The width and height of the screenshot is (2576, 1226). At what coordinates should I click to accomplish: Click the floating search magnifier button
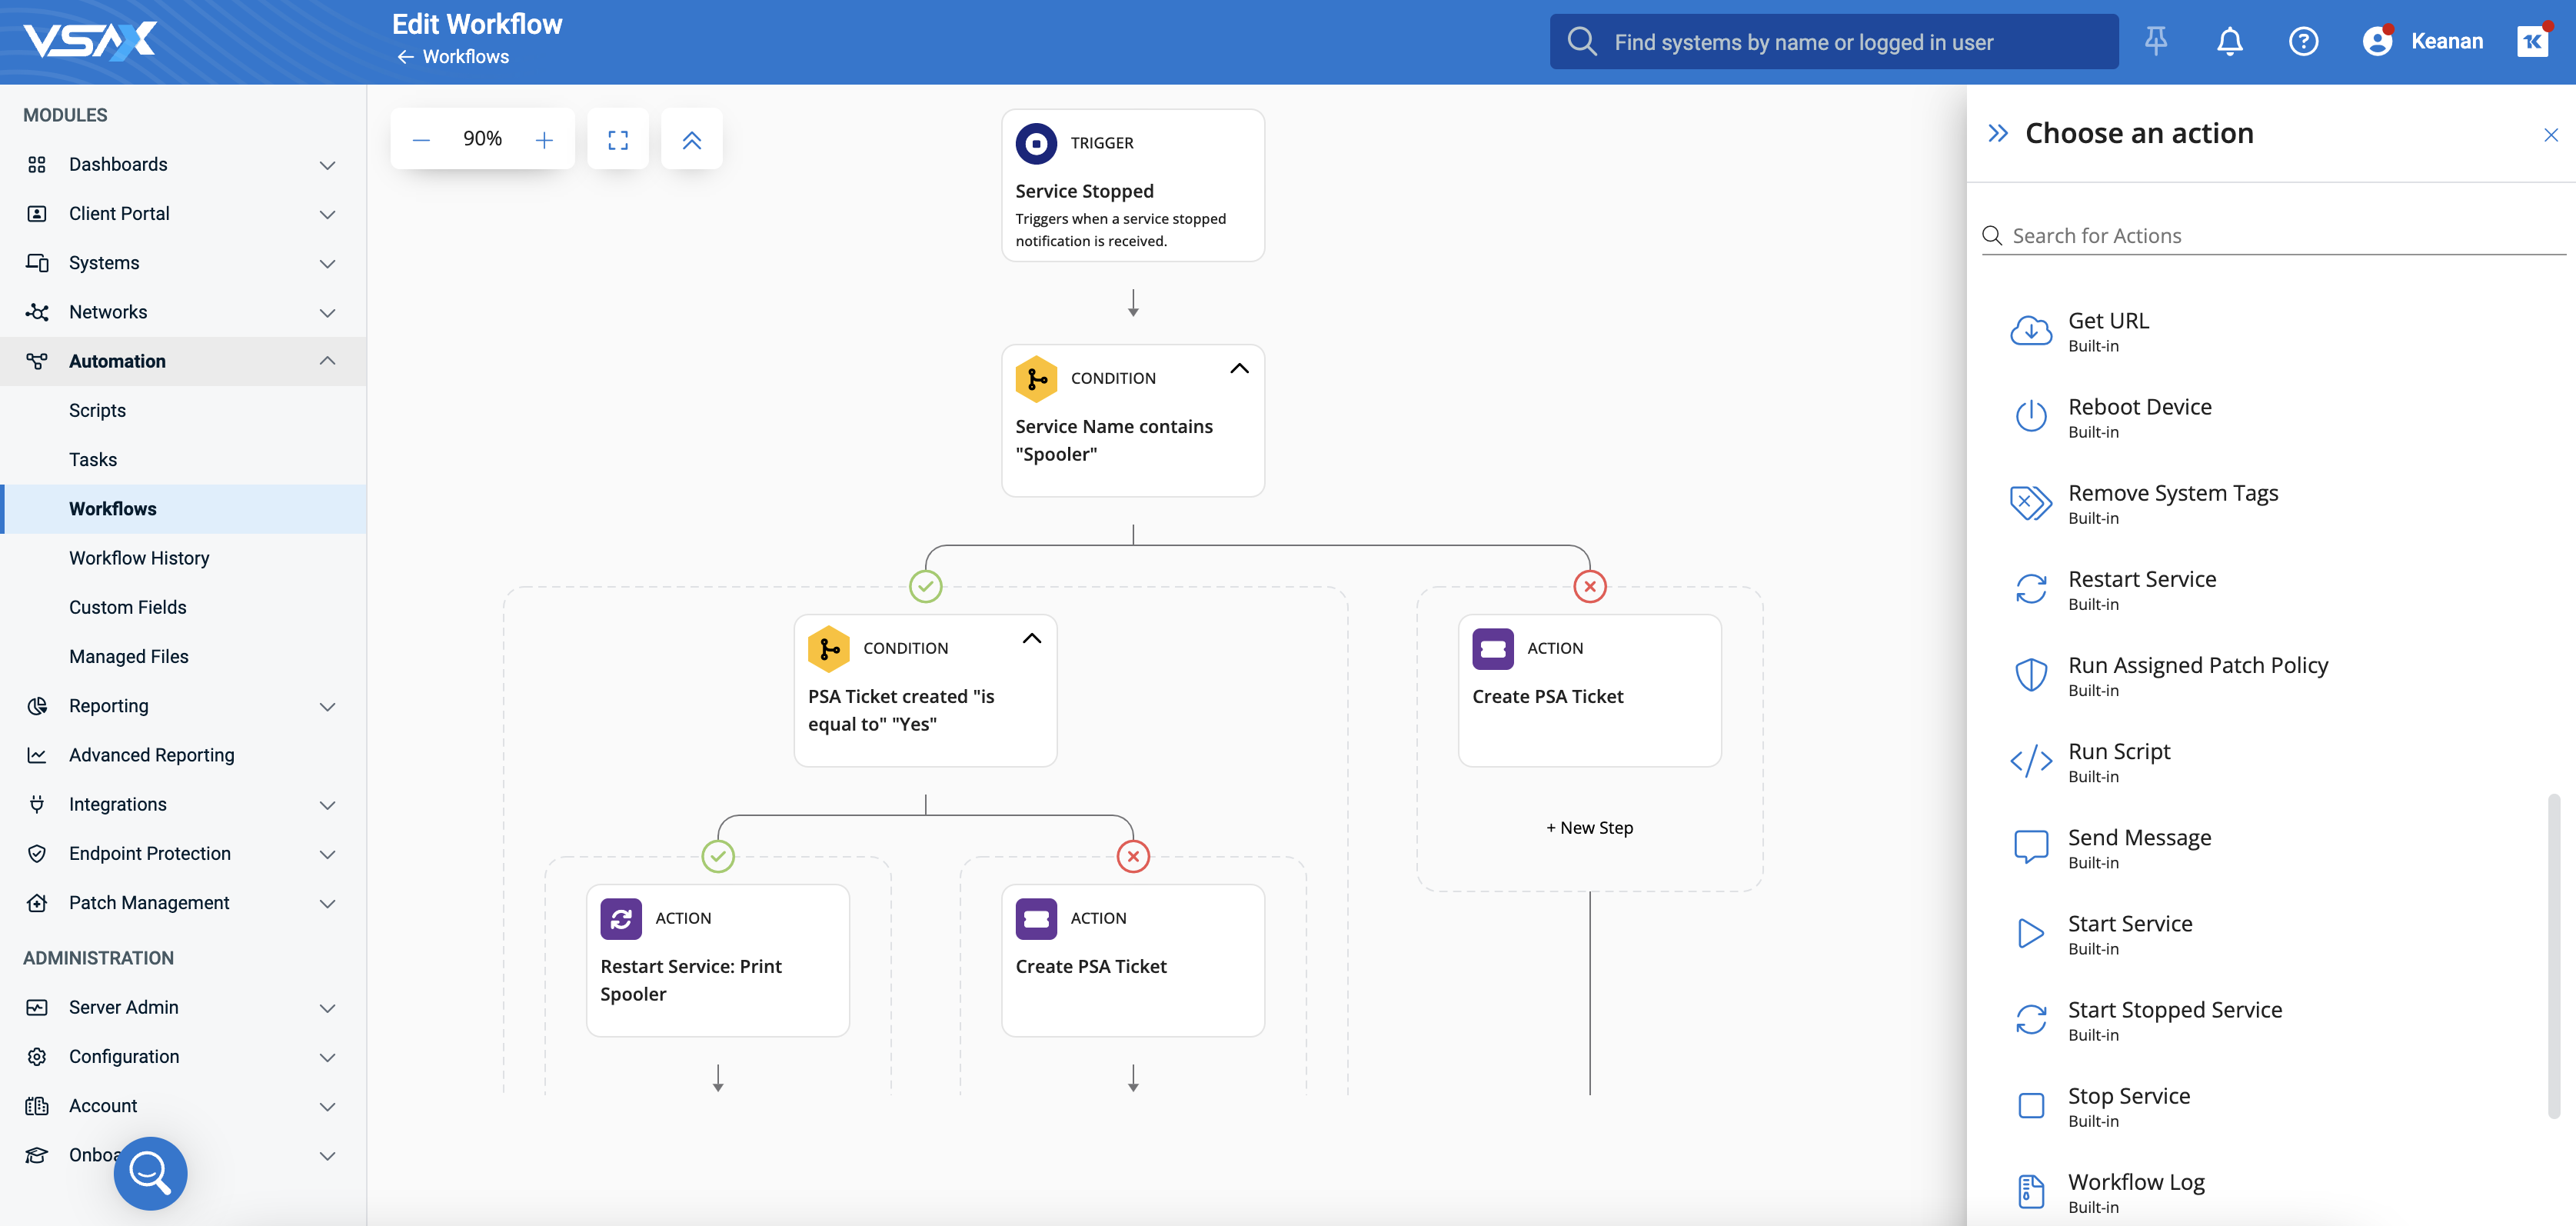click(150, 1172)
